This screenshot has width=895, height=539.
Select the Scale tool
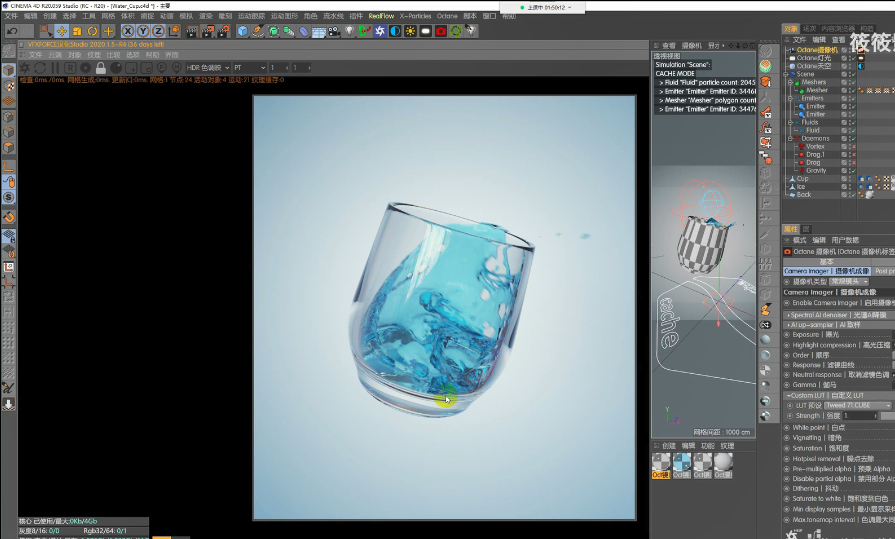[x=77, y=31]
